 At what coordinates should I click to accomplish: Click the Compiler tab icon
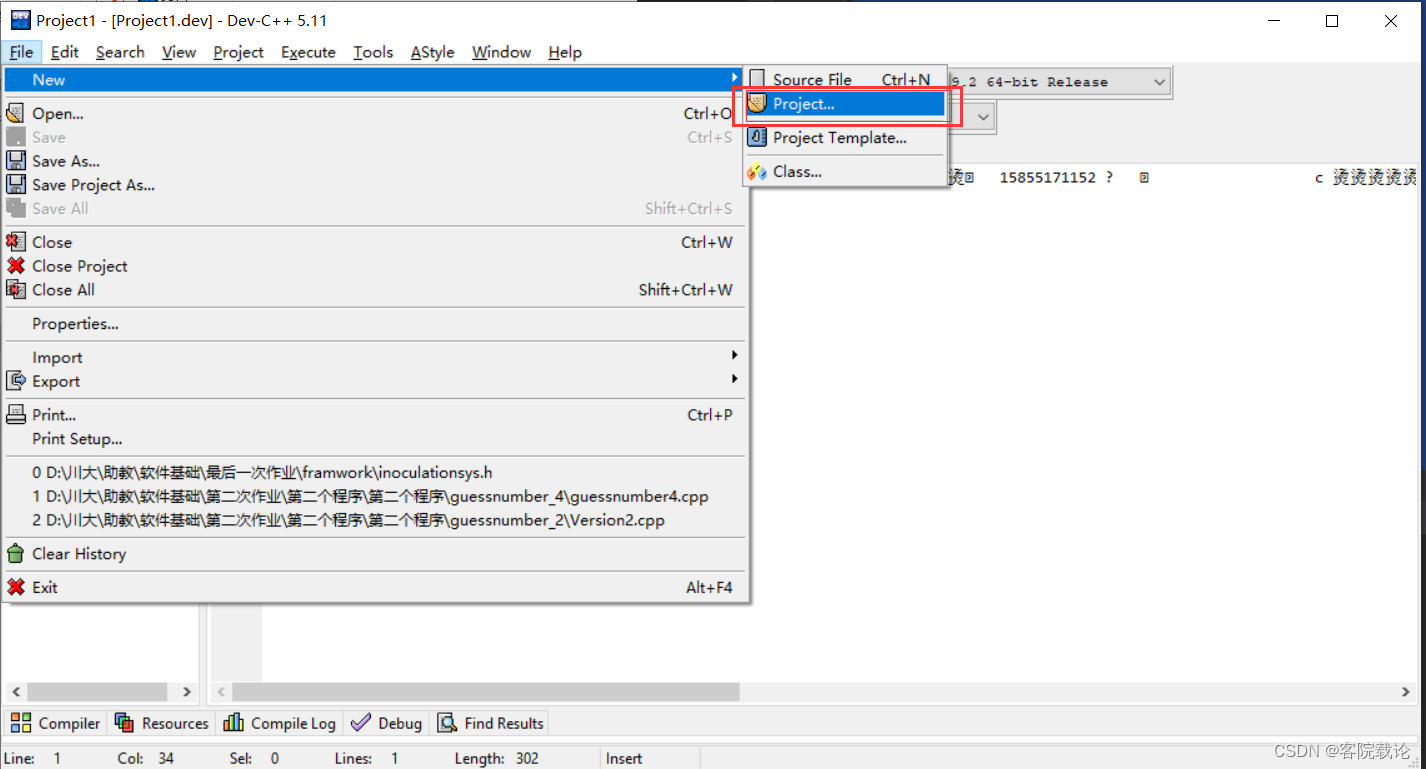[21, 723]
